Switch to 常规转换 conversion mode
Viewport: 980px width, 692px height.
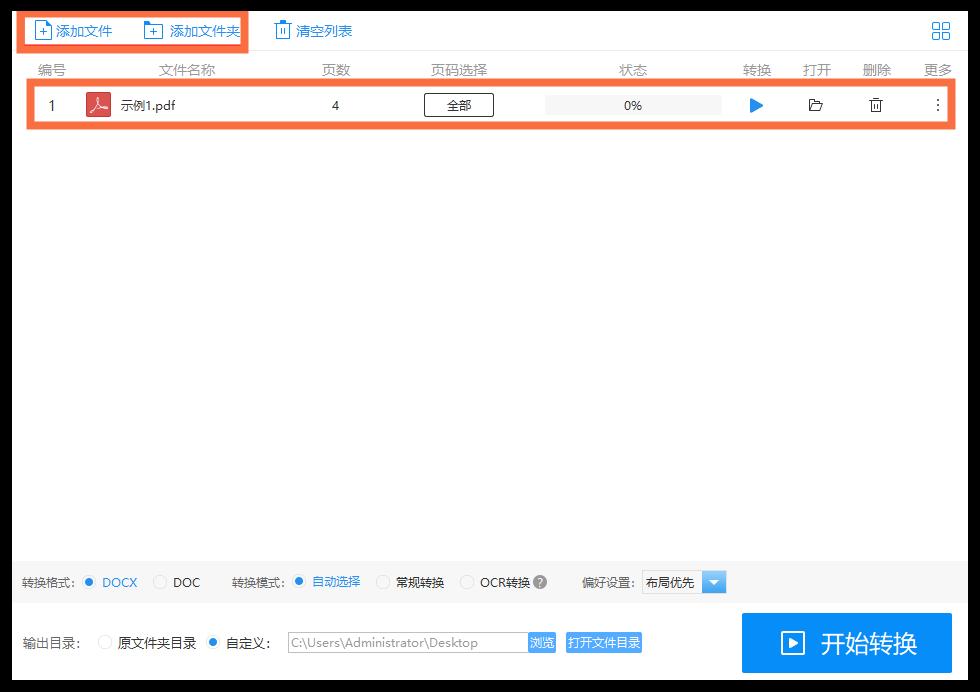coord(383,582)
